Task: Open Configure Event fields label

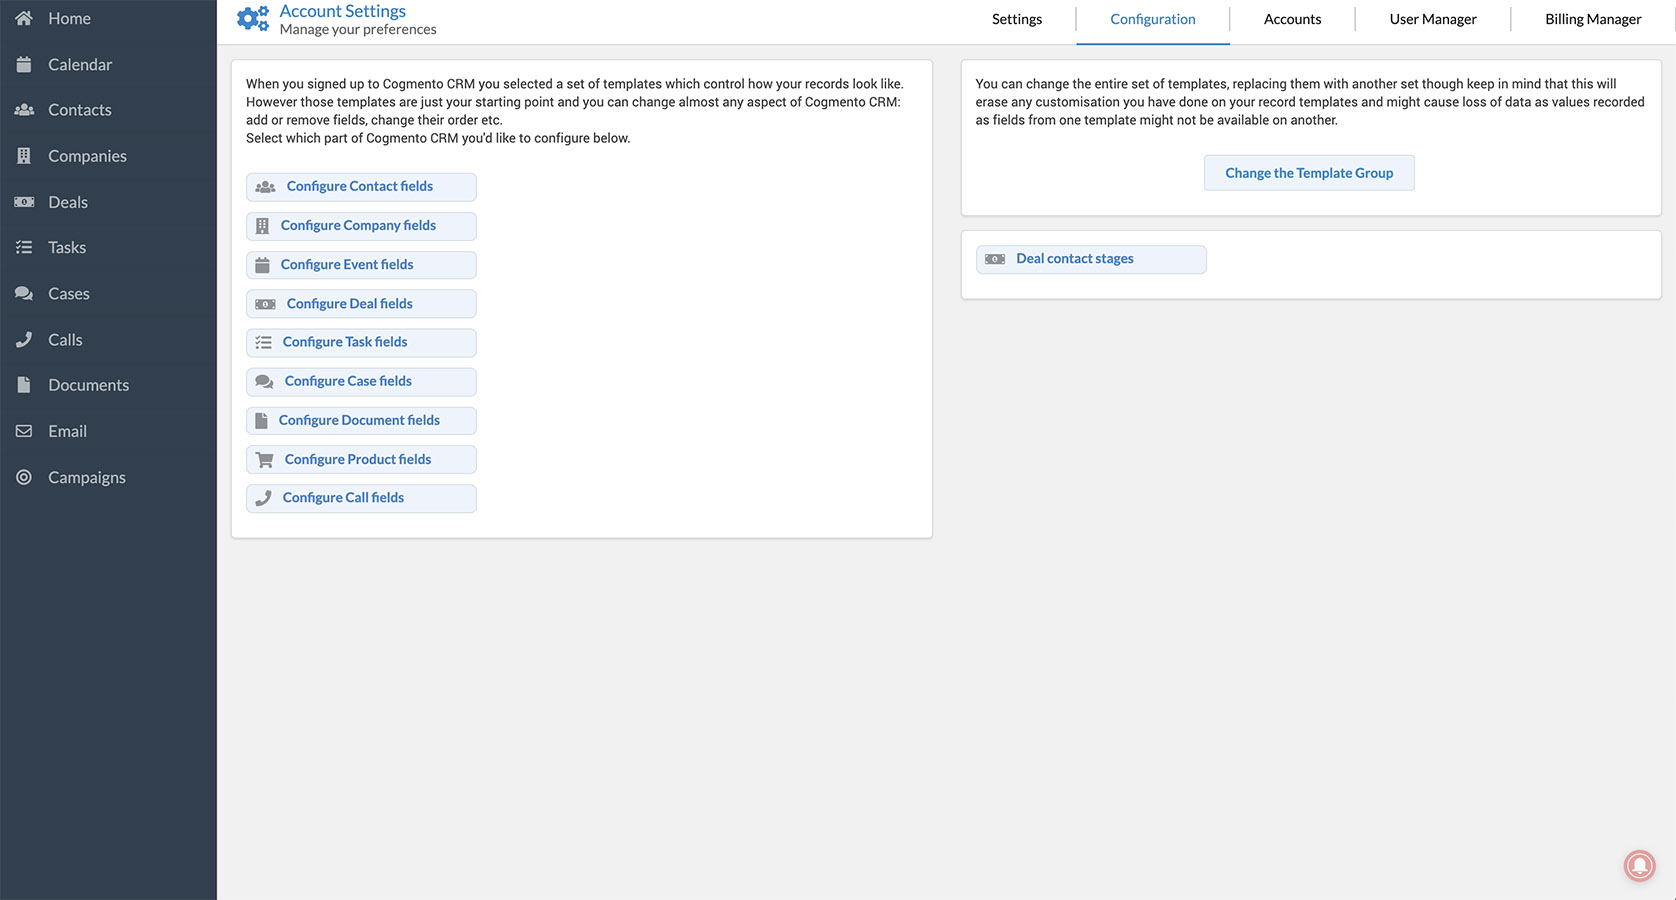Action: [347, 264]
